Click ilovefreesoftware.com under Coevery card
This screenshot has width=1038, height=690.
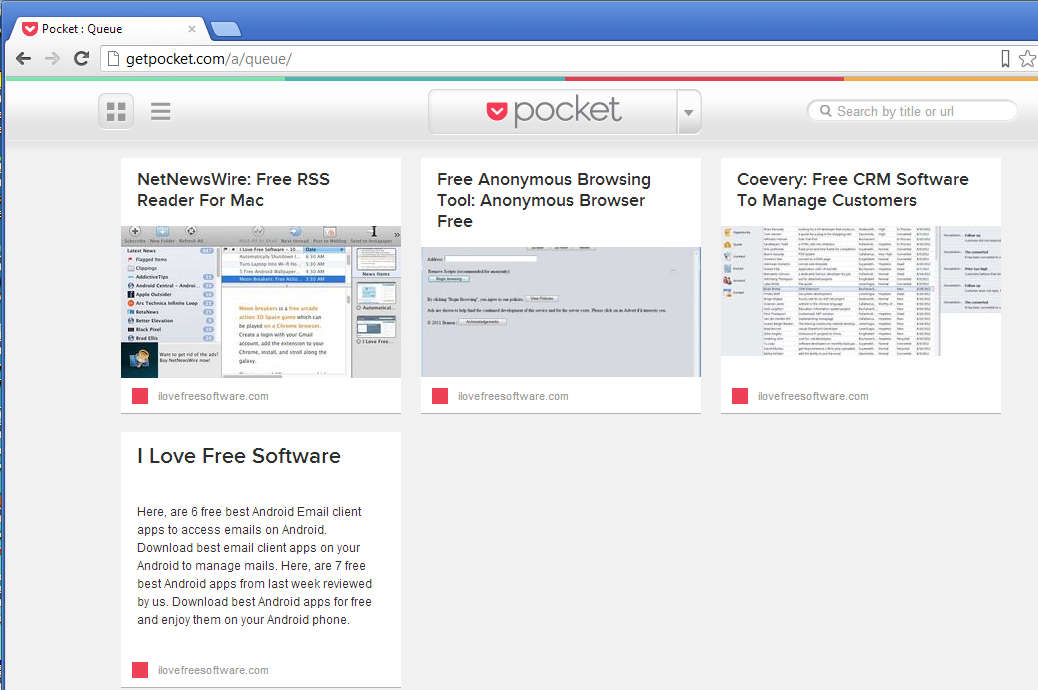pos(813,396)
